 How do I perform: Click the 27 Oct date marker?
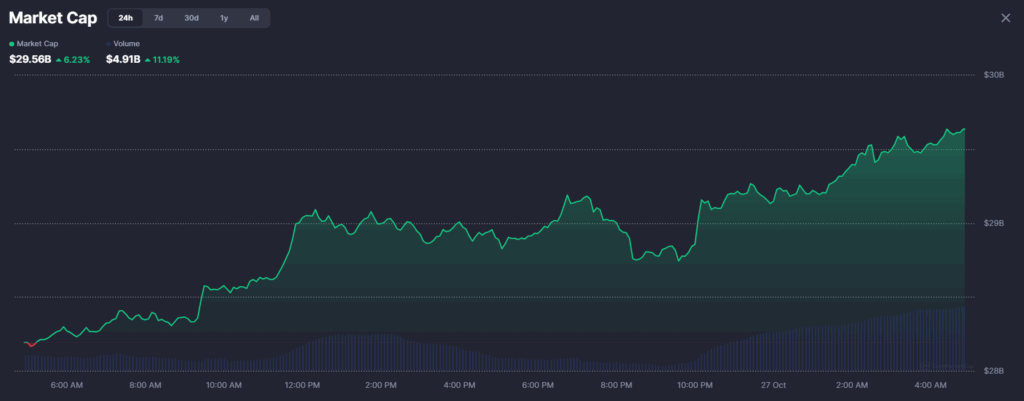tap(773, 385)
